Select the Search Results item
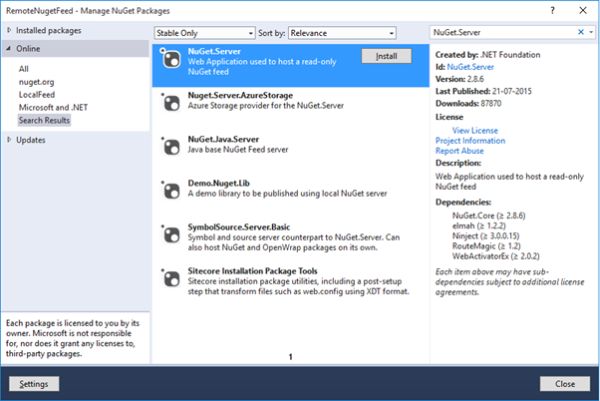 tap(44, 120)
